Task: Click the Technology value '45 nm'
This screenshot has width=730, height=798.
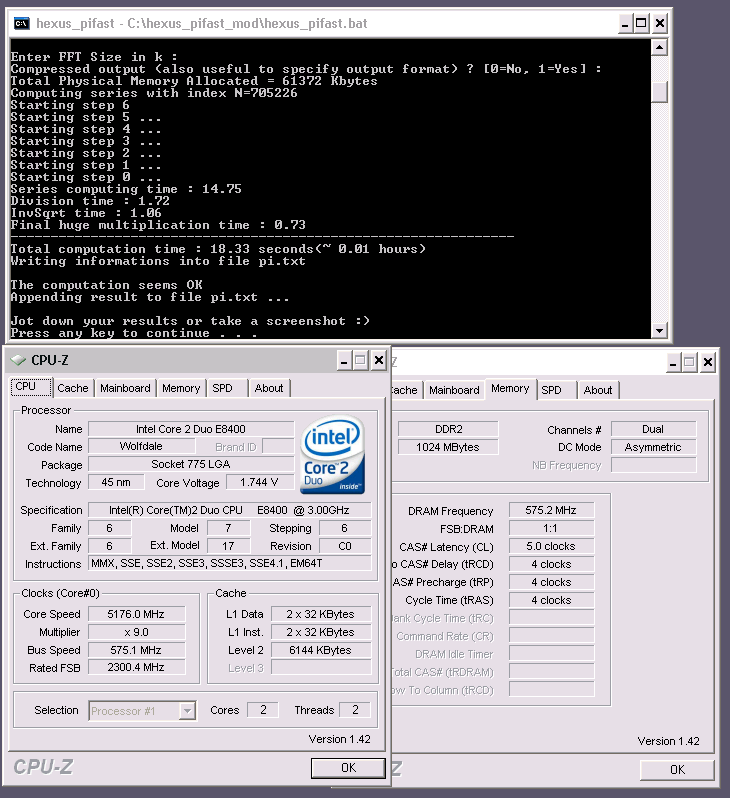Action: [x=116, y=482]
